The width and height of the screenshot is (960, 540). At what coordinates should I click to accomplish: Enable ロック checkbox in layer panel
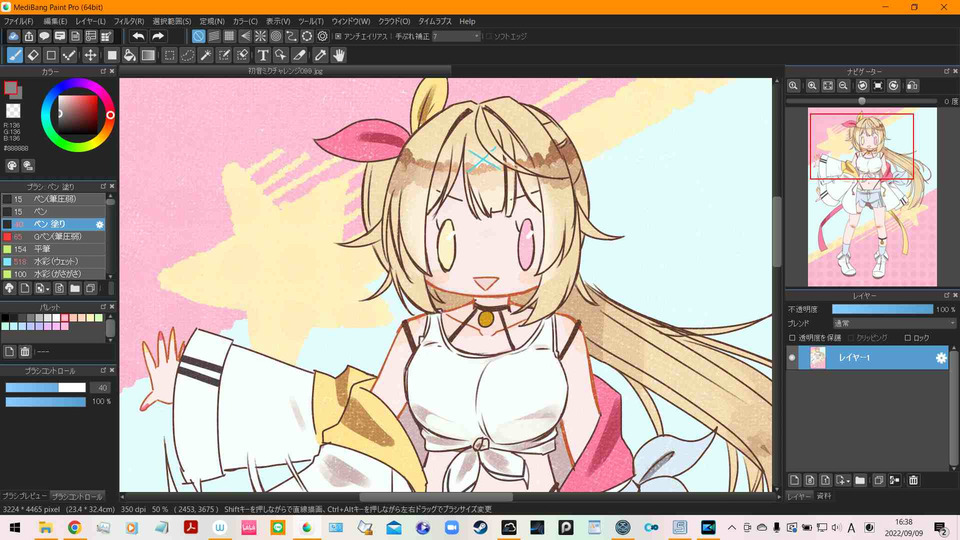pyautogui.click(x=907, y=338)
